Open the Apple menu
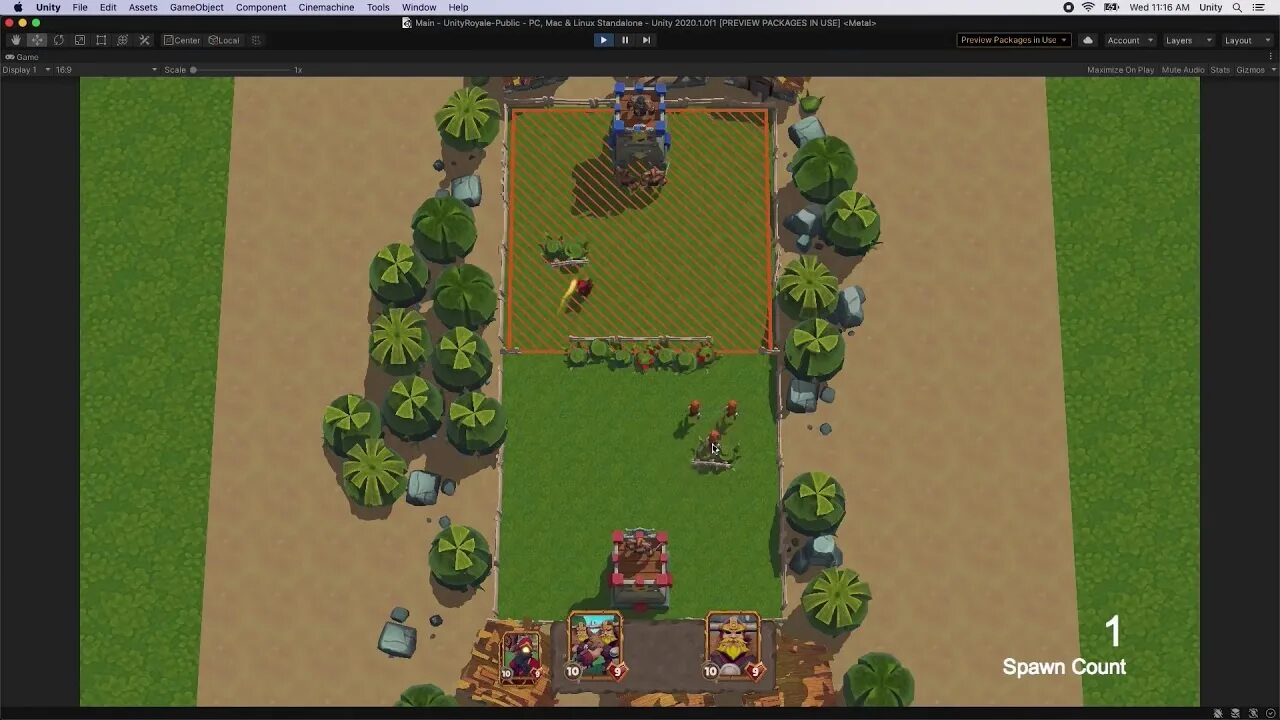Viewport: 1280px width, 720px height. click(x=18, y=7)
